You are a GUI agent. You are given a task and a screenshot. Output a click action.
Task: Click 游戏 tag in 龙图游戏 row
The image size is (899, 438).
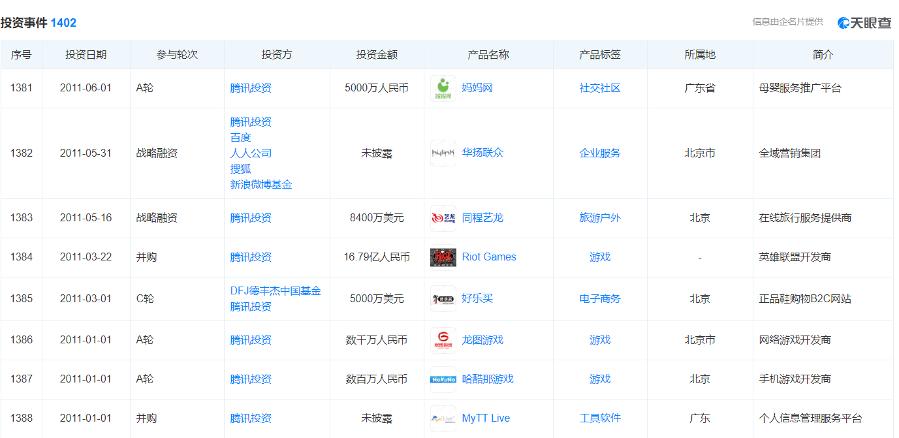coord(600,340)
